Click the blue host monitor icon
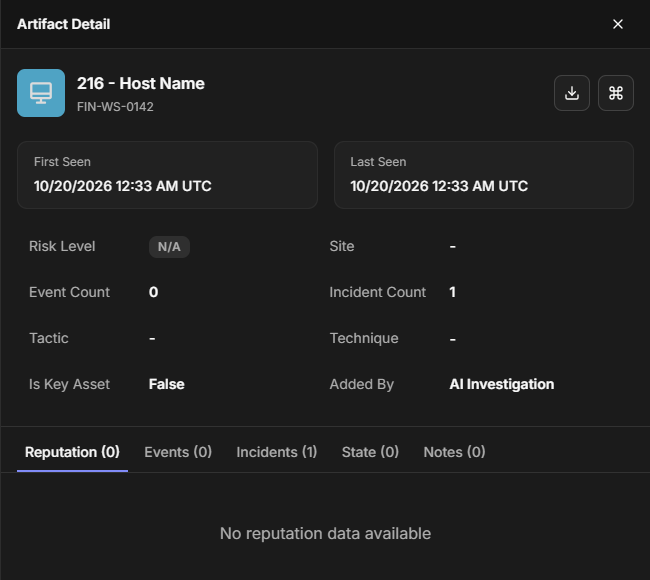Screen dimensions: 650x580 coord(41,93)
